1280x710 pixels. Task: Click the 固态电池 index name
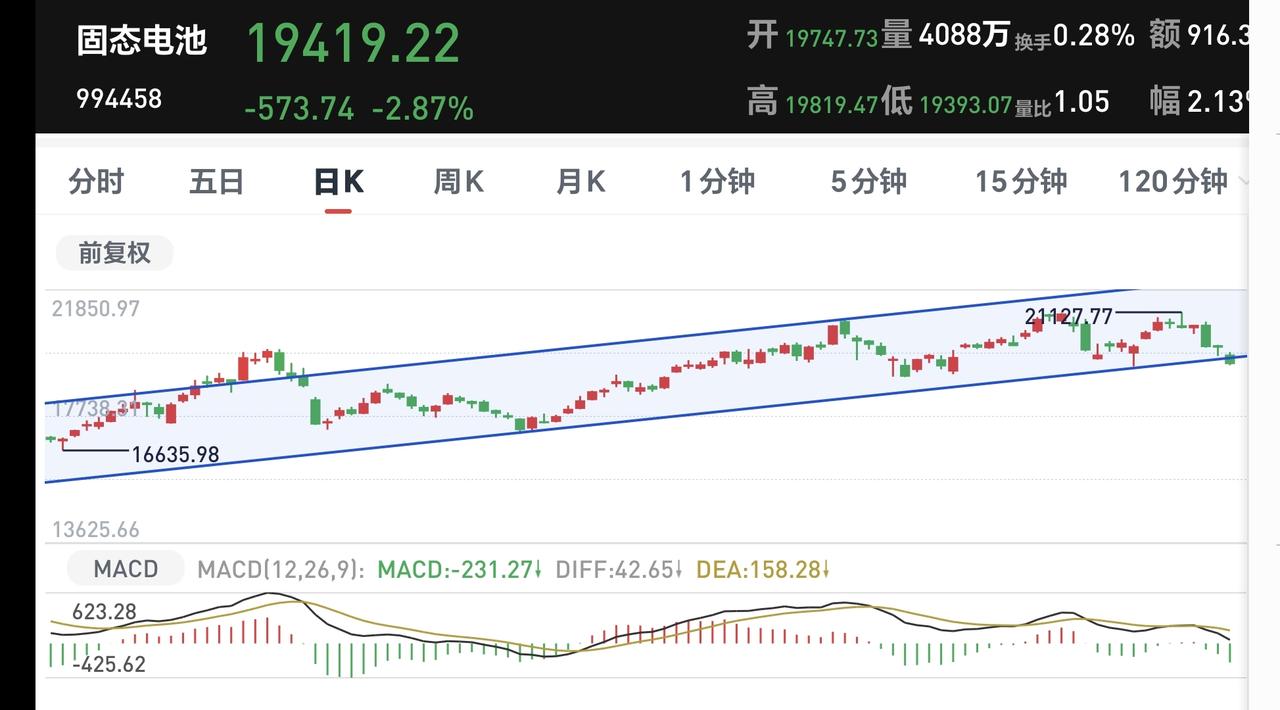tap(142, 40)
